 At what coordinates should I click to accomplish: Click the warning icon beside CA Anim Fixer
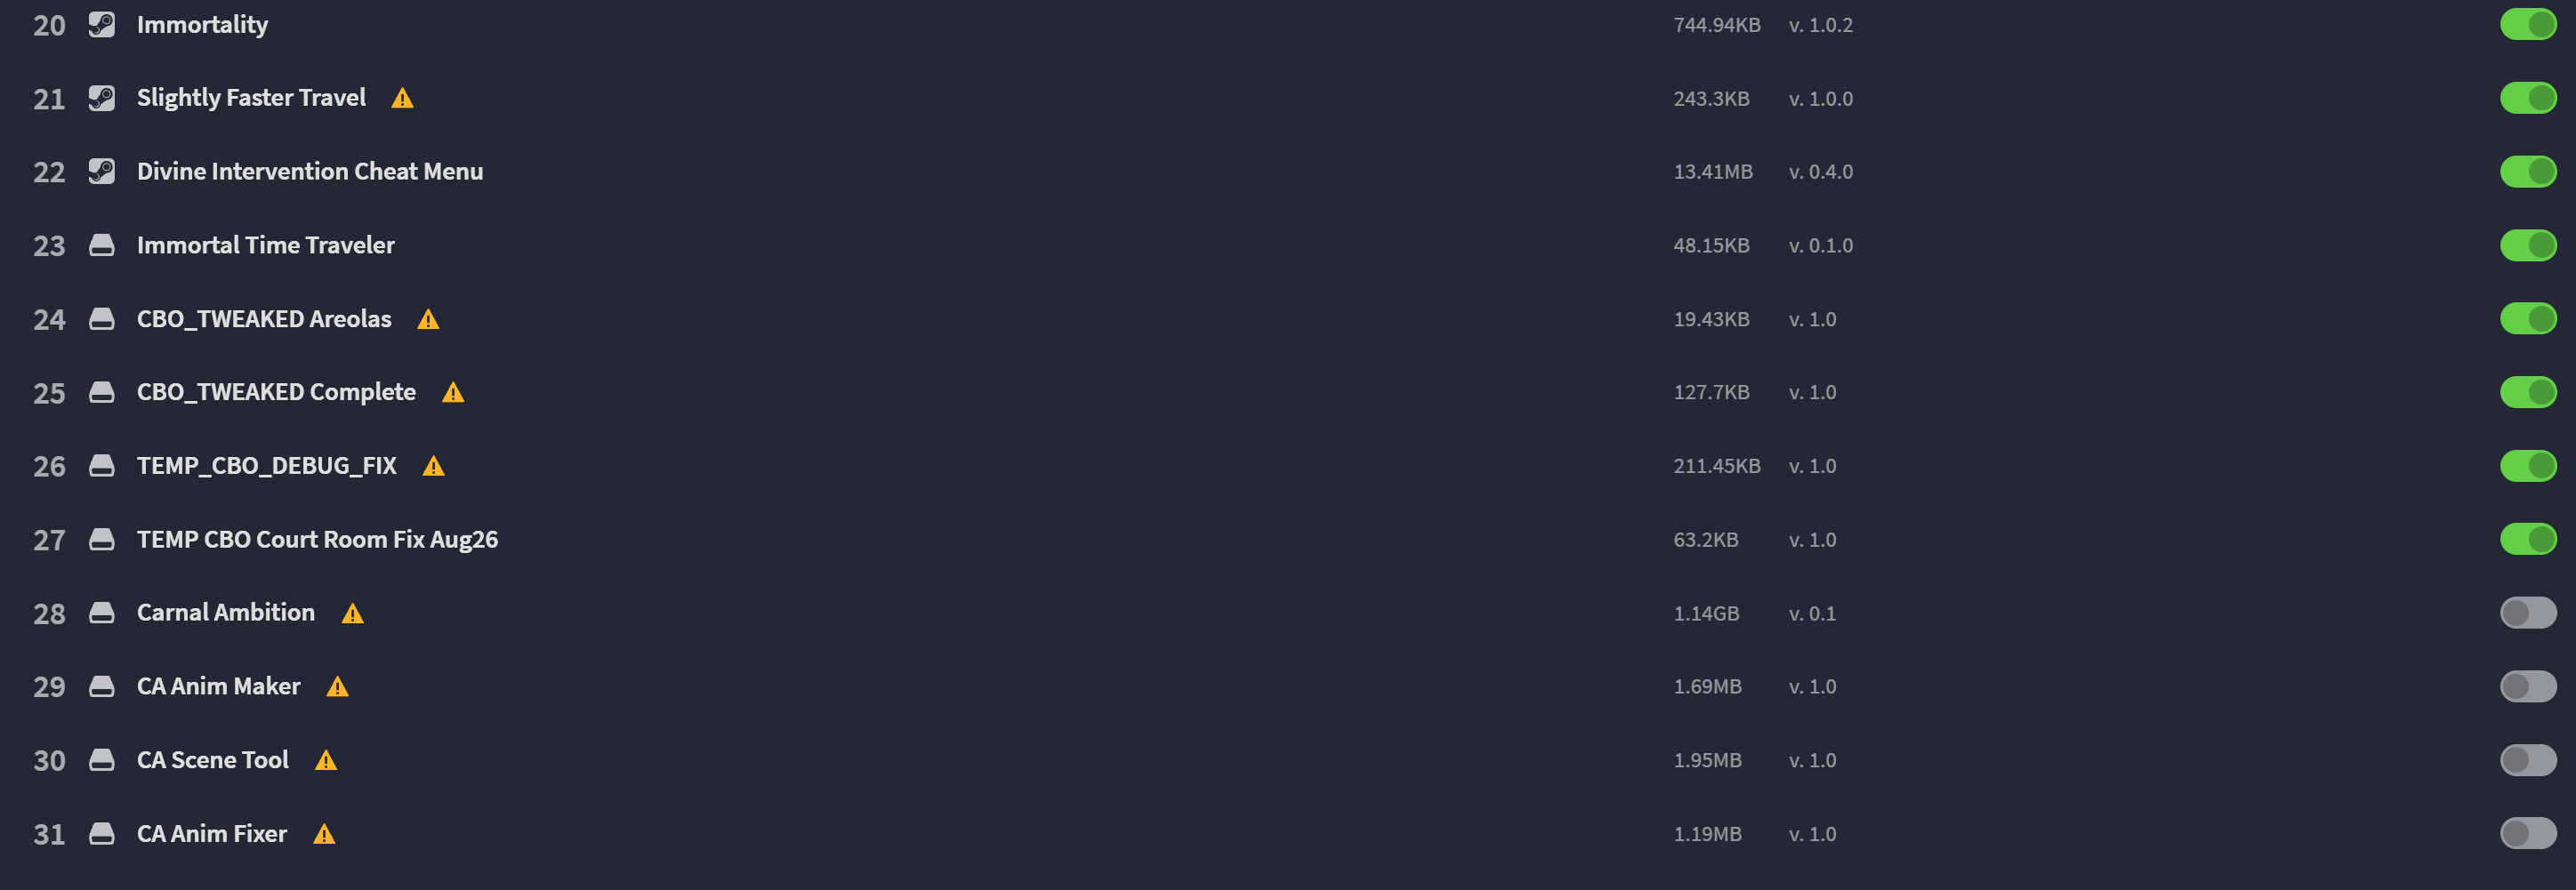tap(324, 834)
